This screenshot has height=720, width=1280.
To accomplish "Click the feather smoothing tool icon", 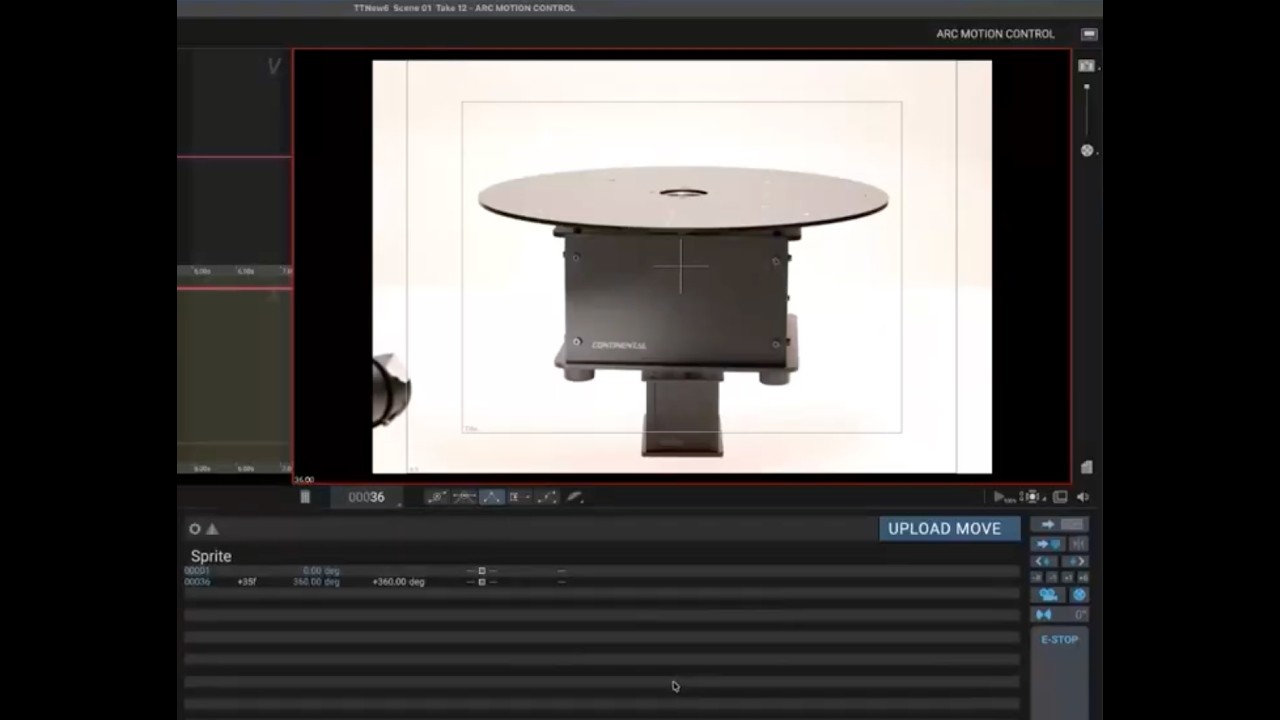I will pos(575,497).
